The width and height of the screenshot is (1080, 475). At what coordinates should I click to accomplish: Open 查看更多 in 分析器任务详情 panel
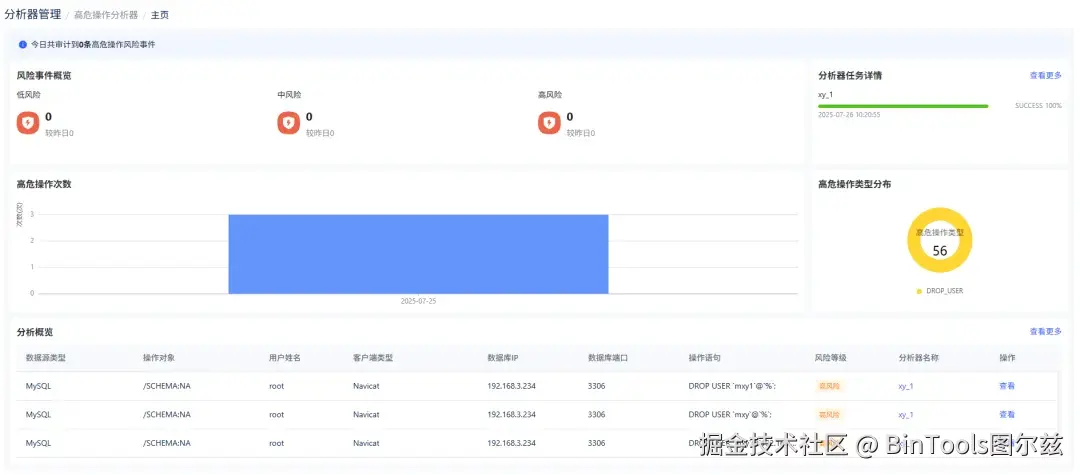1046,76
